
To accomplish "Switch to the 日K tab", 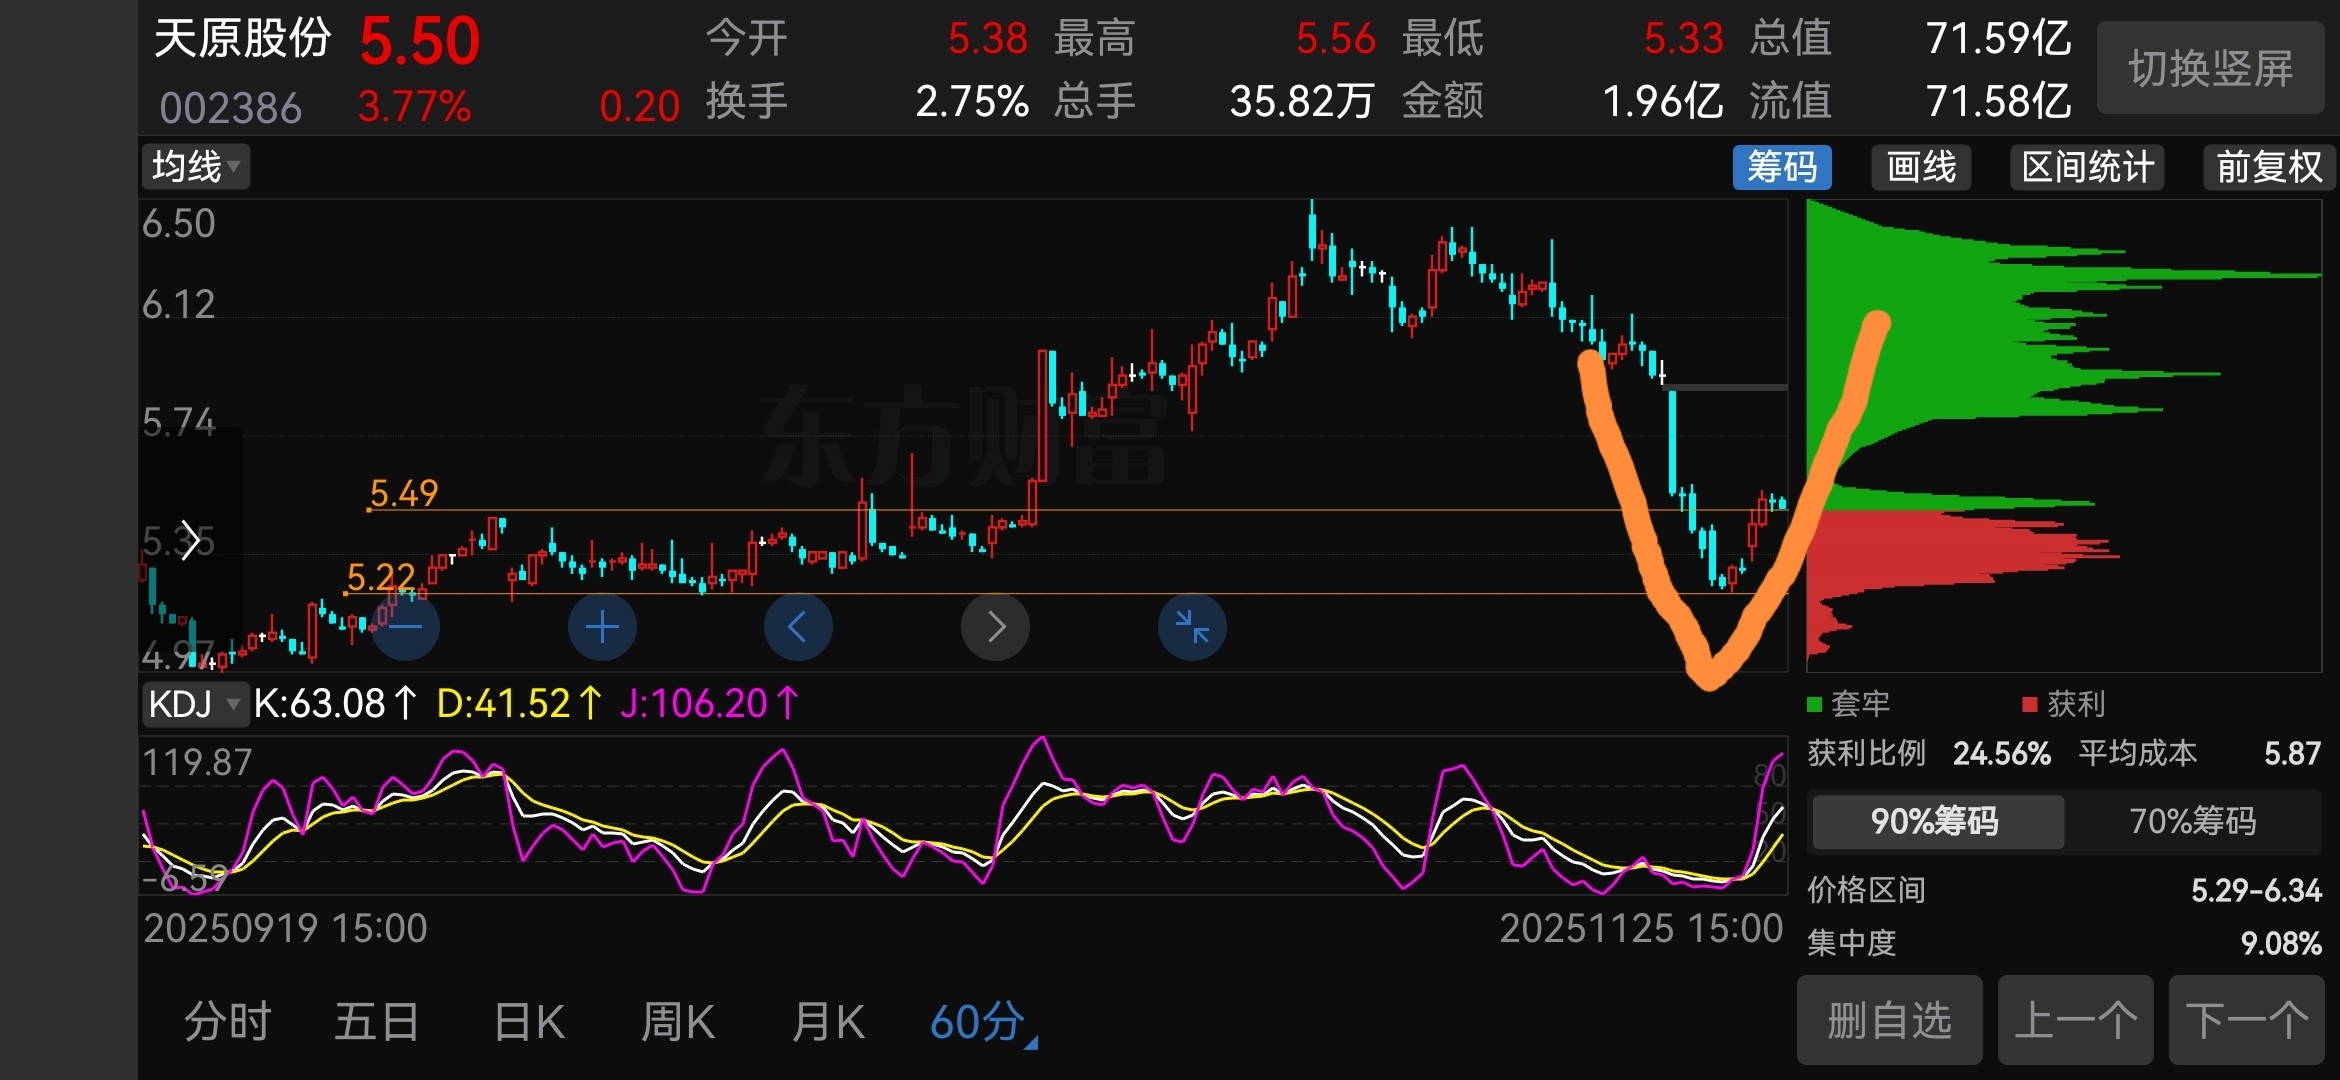I will pyautogui.click(x=529, y=1023).
